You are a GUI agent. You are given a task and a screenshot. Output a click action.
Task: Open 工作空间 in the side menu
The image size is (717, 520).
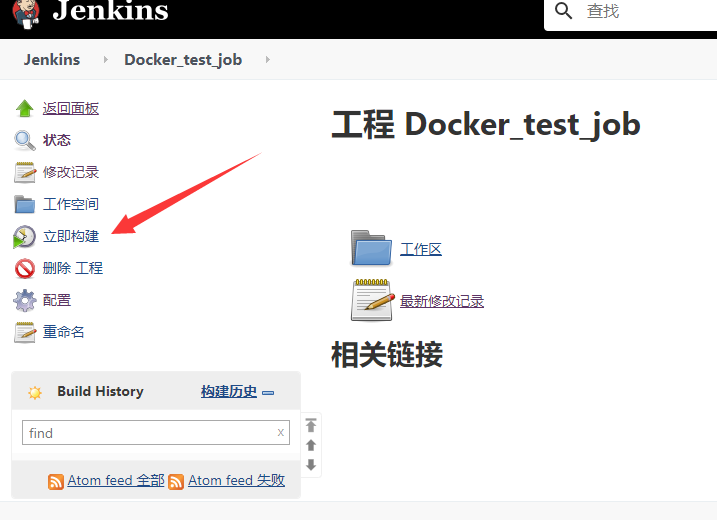pyautogui.click(x=71, y=204)
